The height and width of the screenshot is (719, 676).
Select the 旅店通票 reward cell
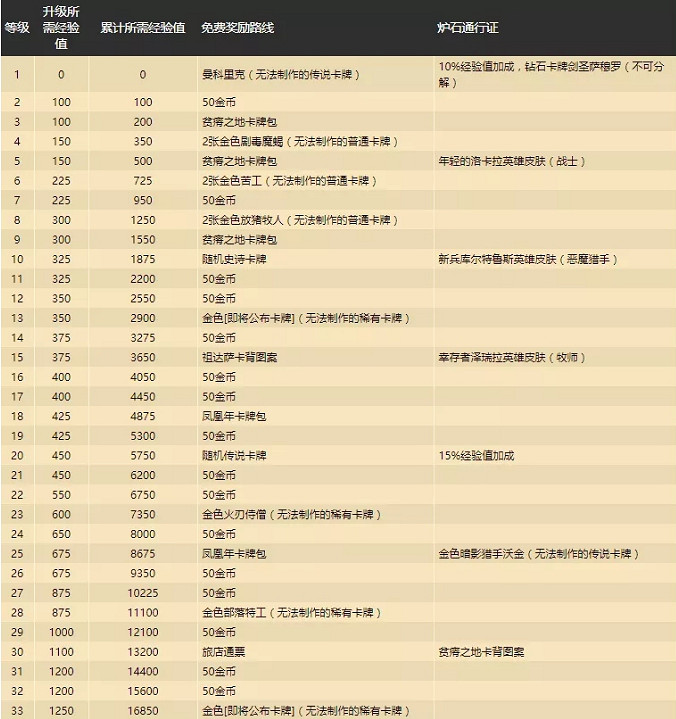223,652
